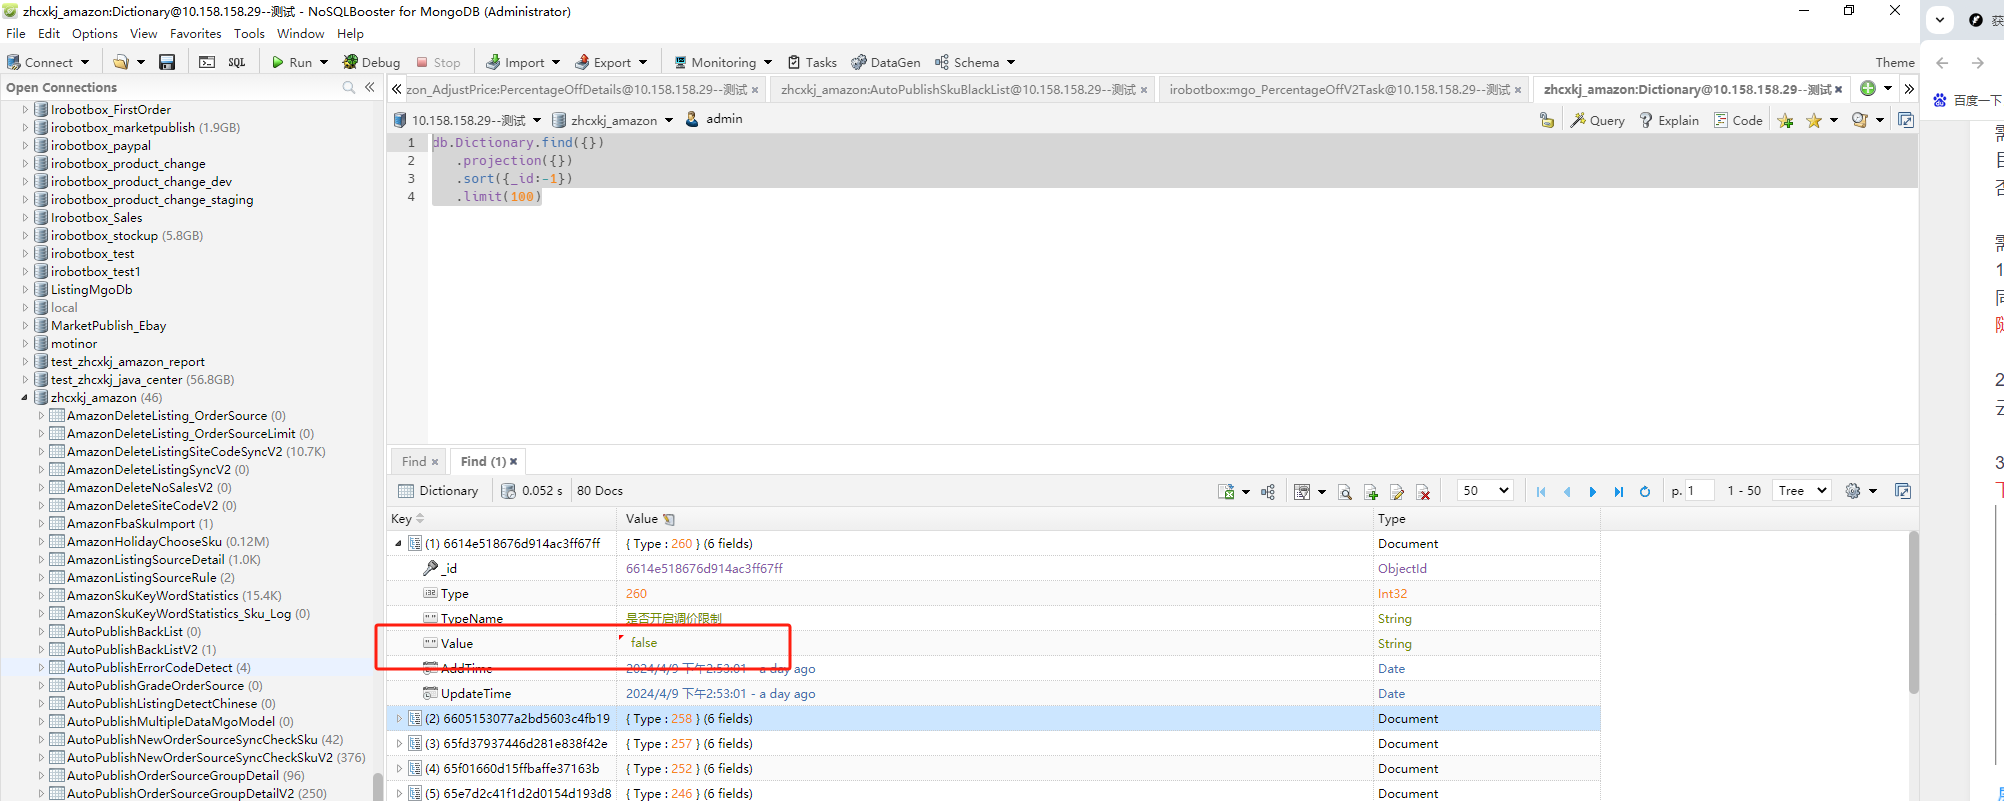Click the export-to-Excel icon in result toolbar
The image size is (2004, 801).
point(1226,491)
